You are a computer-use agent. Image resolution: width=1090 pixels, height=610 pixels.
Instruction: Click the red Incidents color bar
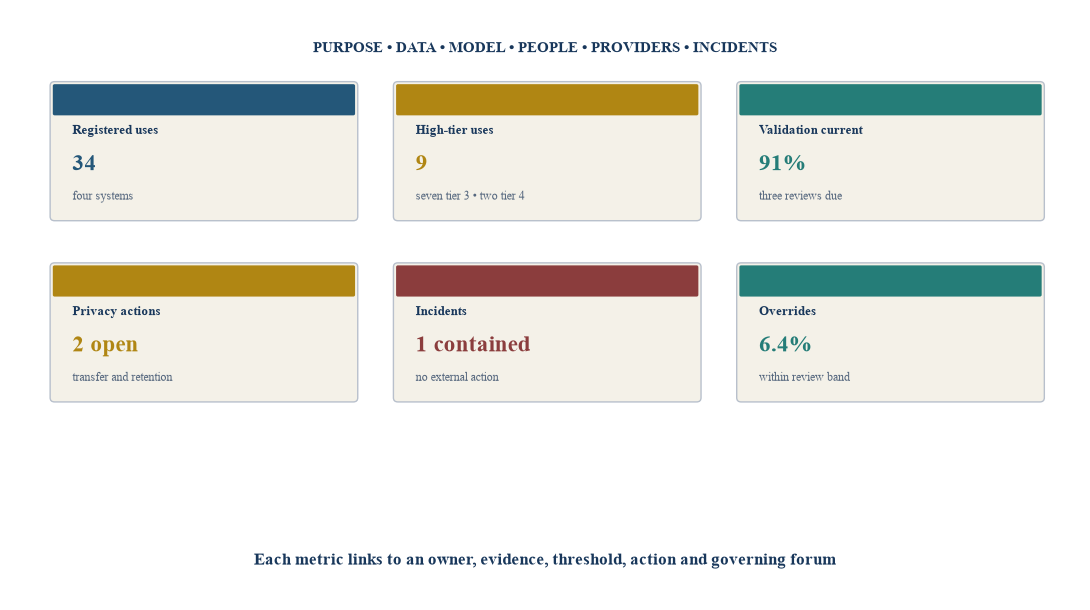click(x=547, y=281)
